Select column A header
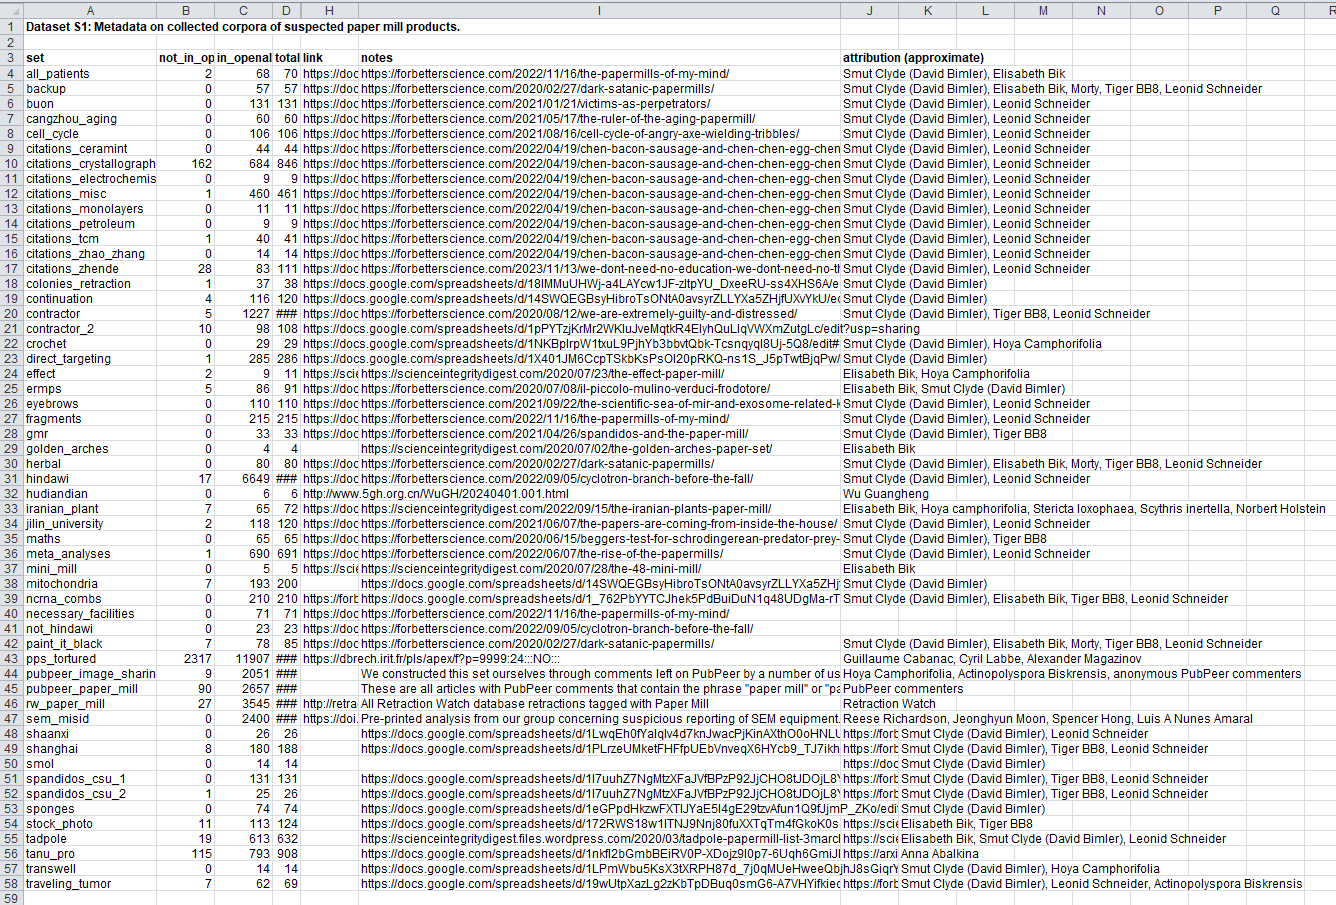Screen dimensions: 1336x905 (x=90, y=10)
